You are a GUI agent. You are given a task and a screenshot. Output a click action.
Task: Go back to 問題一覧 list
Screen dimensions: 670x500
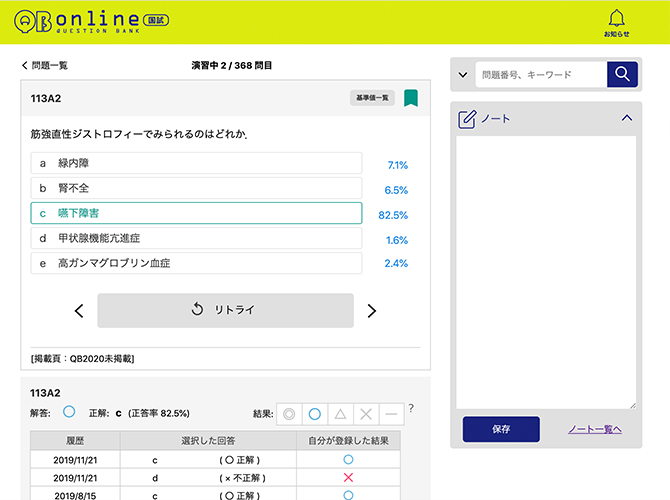45,65
